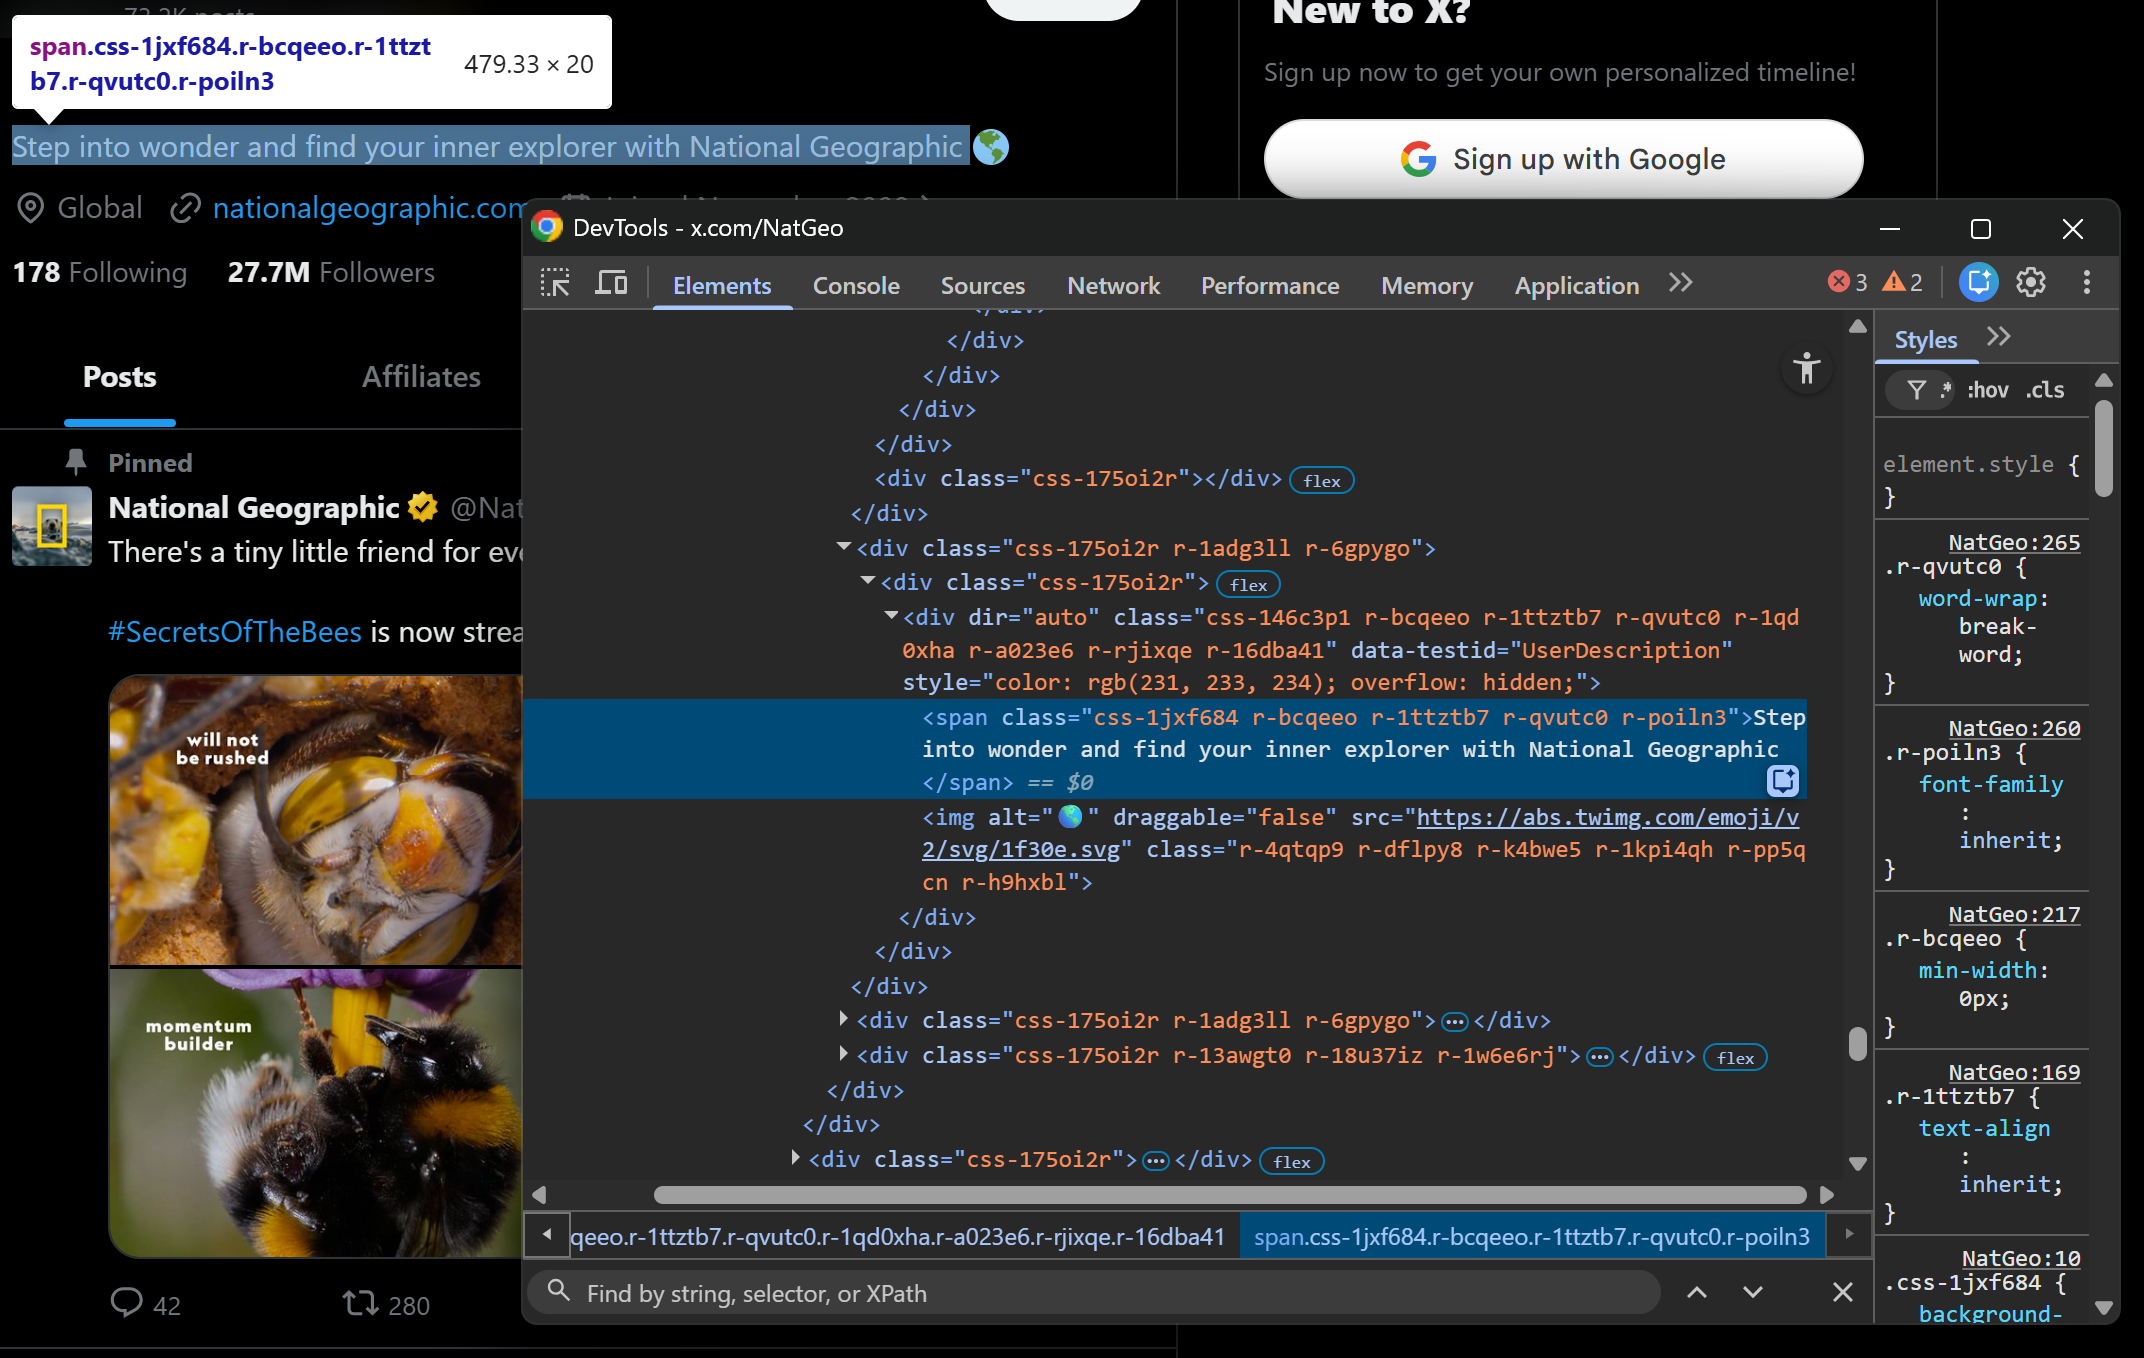Click the gold verified badge icon

423,508
